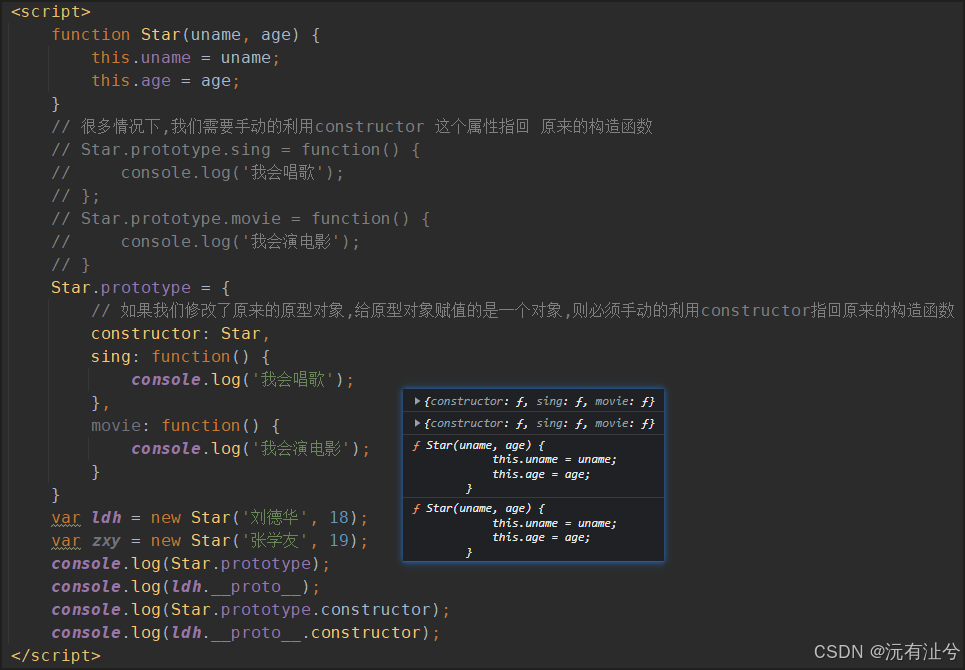The image size is (965, 670).
Task: Click the commented line 'Star.prototype.movie = function()'
Action: pos(241,218)
